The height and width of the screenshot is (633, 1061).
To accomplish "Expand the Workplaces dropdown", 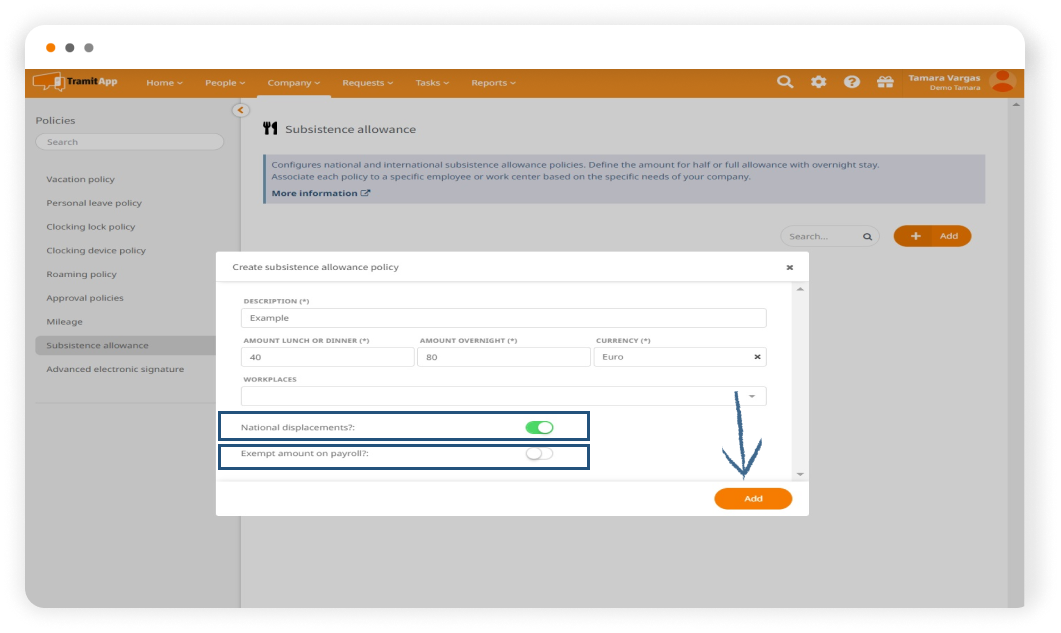I will [x=752, y=396].
